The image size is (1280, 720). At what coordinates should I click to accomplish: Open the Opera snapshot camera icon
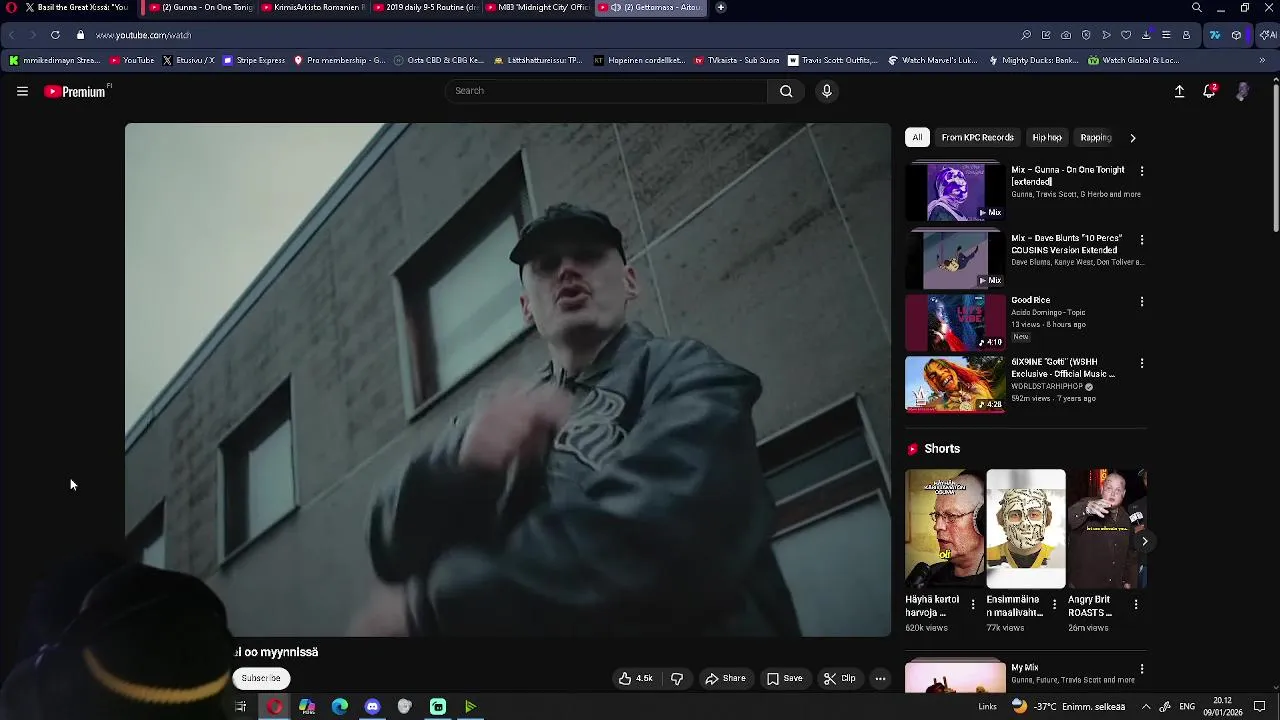[x=1066, y=35]
